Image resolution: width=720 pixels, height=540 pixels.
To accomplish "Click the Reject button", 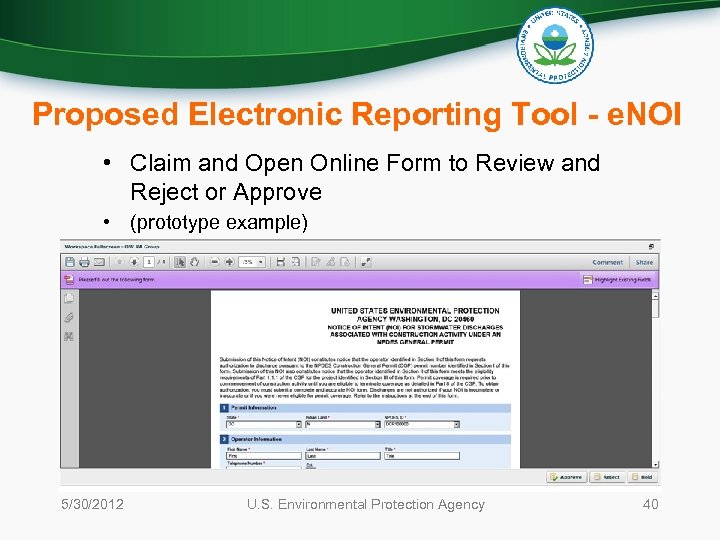I will point(607,477).
